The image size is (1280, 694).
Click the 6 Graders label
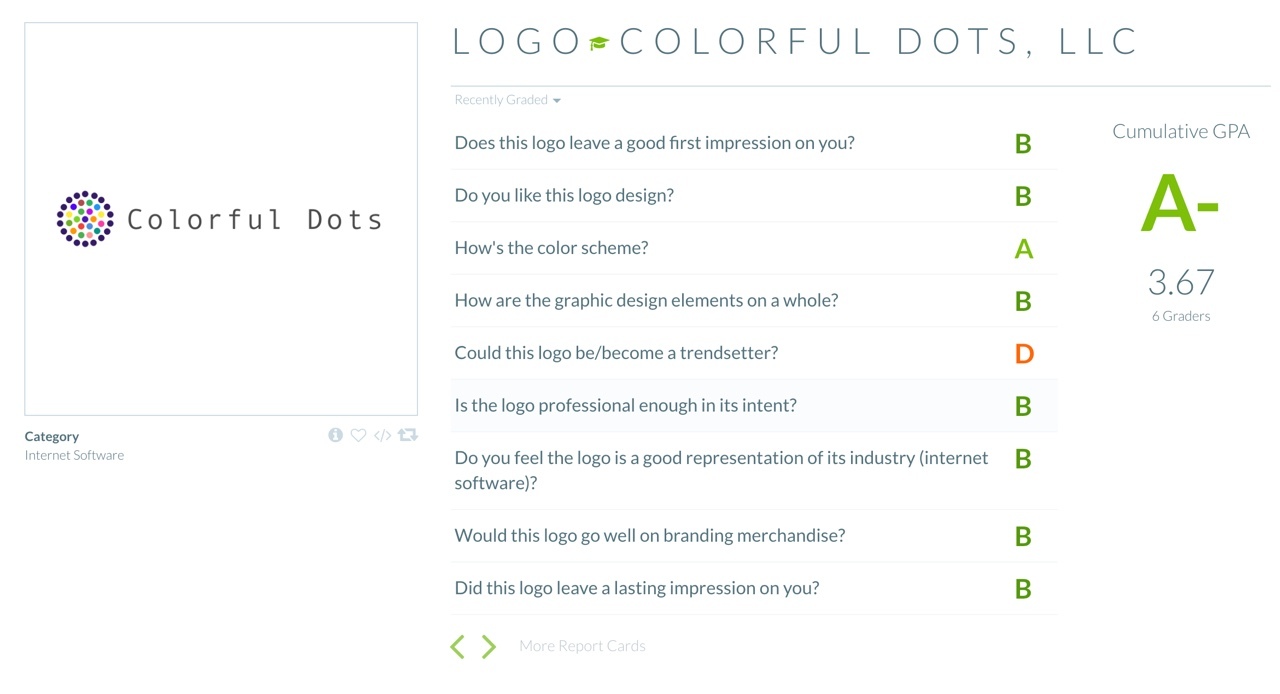point(1181,316)
